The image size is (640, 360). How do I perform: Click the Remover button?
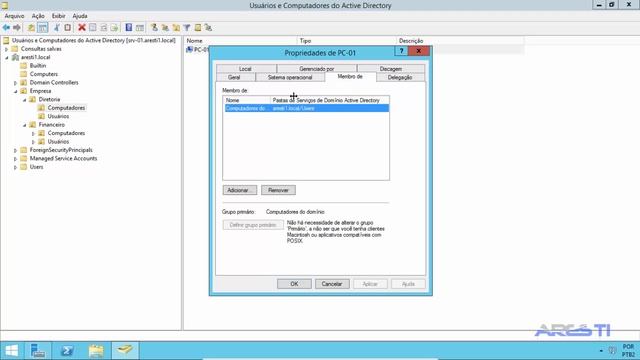[278, 190]
